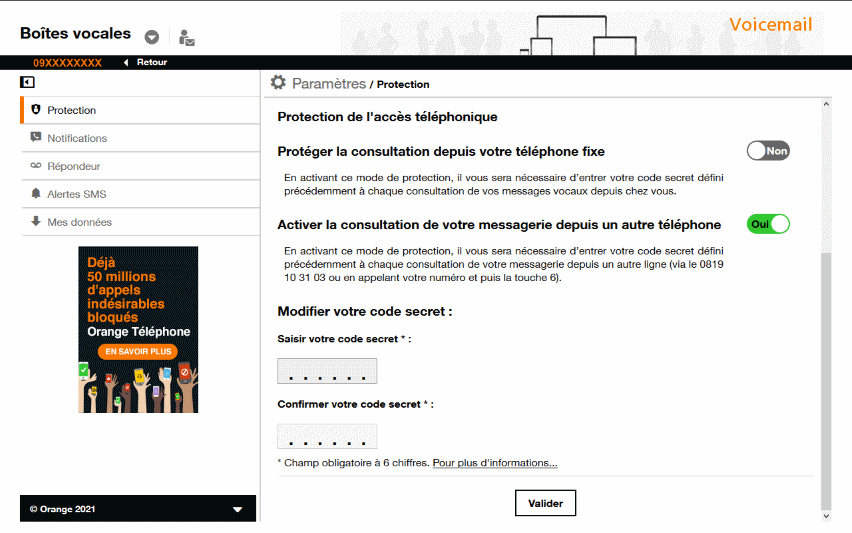Image resolution: width=852 pixels, height=533 pixels.
Task: Click the Confirmer votre code secret field
Action: (327, 436)
